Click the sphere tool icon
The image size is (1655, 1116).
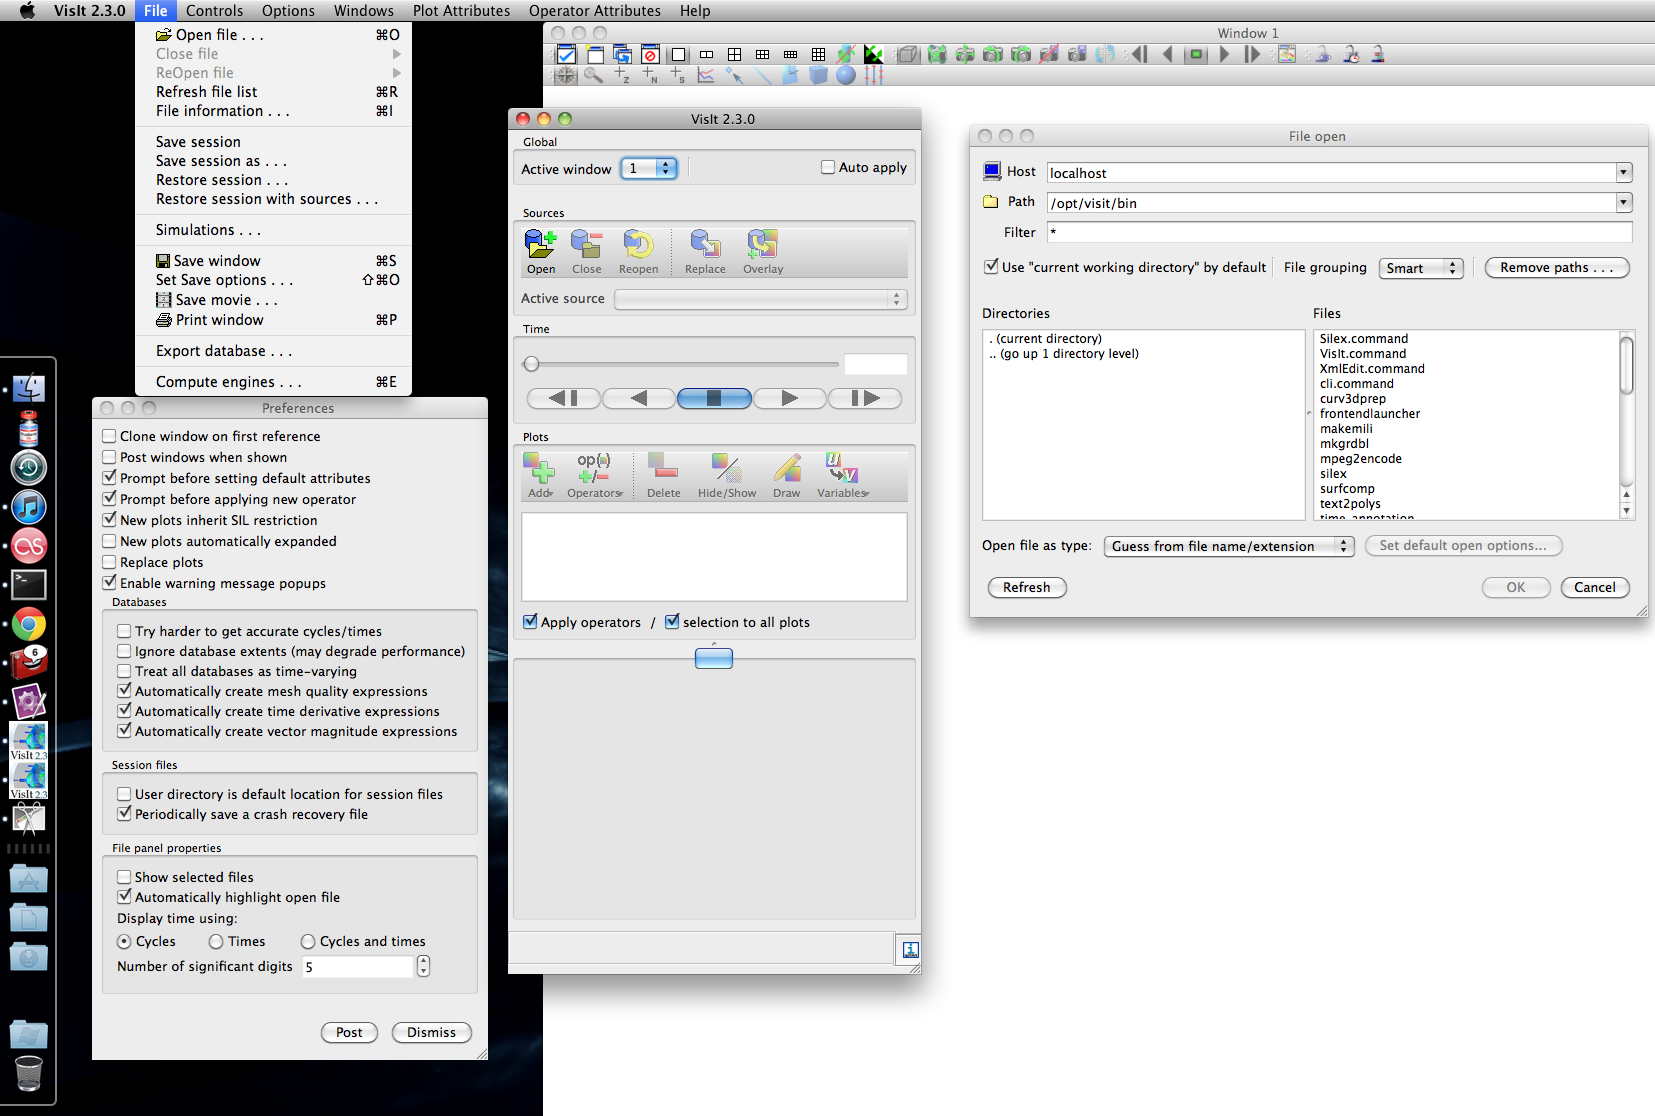coord(846,75)
